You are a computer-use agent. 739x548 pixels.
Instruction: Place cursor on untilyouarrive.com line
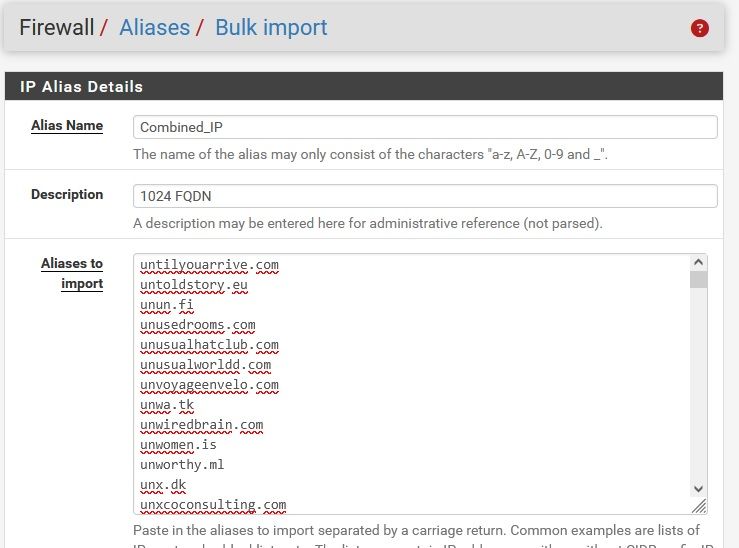click(x=209, y=265)
